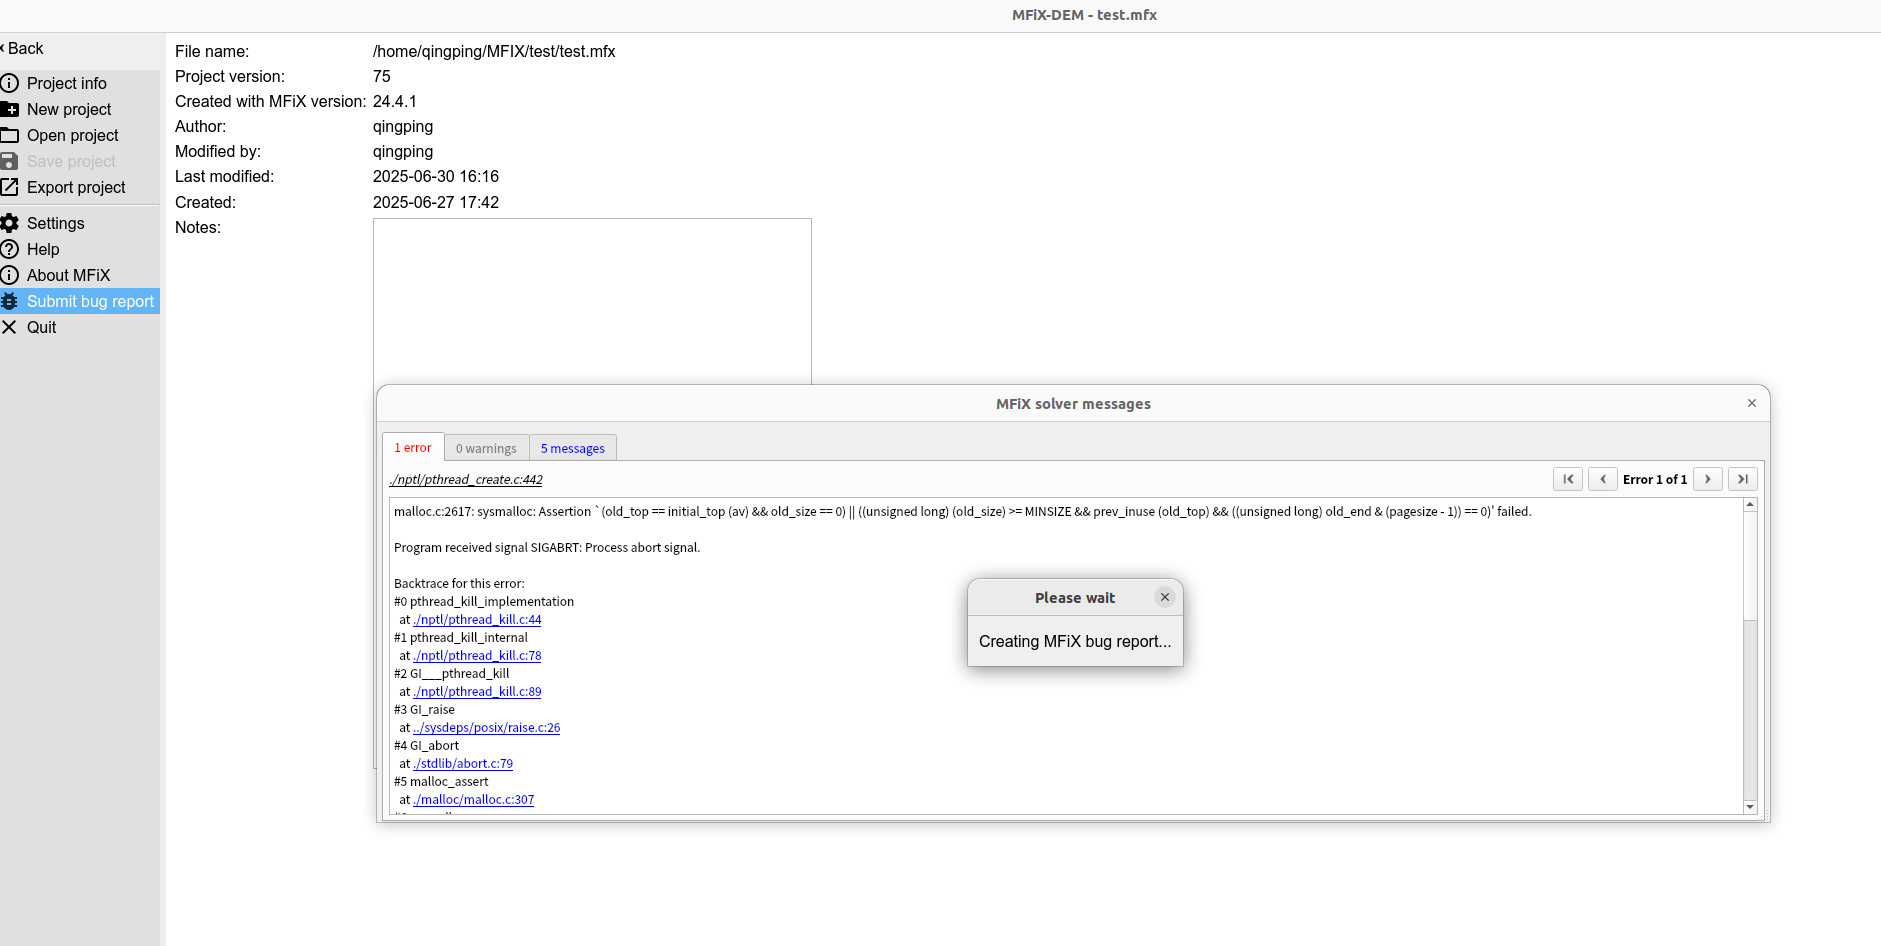The image size is (1881, 946).
Task: Go Back from the file menu
Action: (x=22, y=48)
